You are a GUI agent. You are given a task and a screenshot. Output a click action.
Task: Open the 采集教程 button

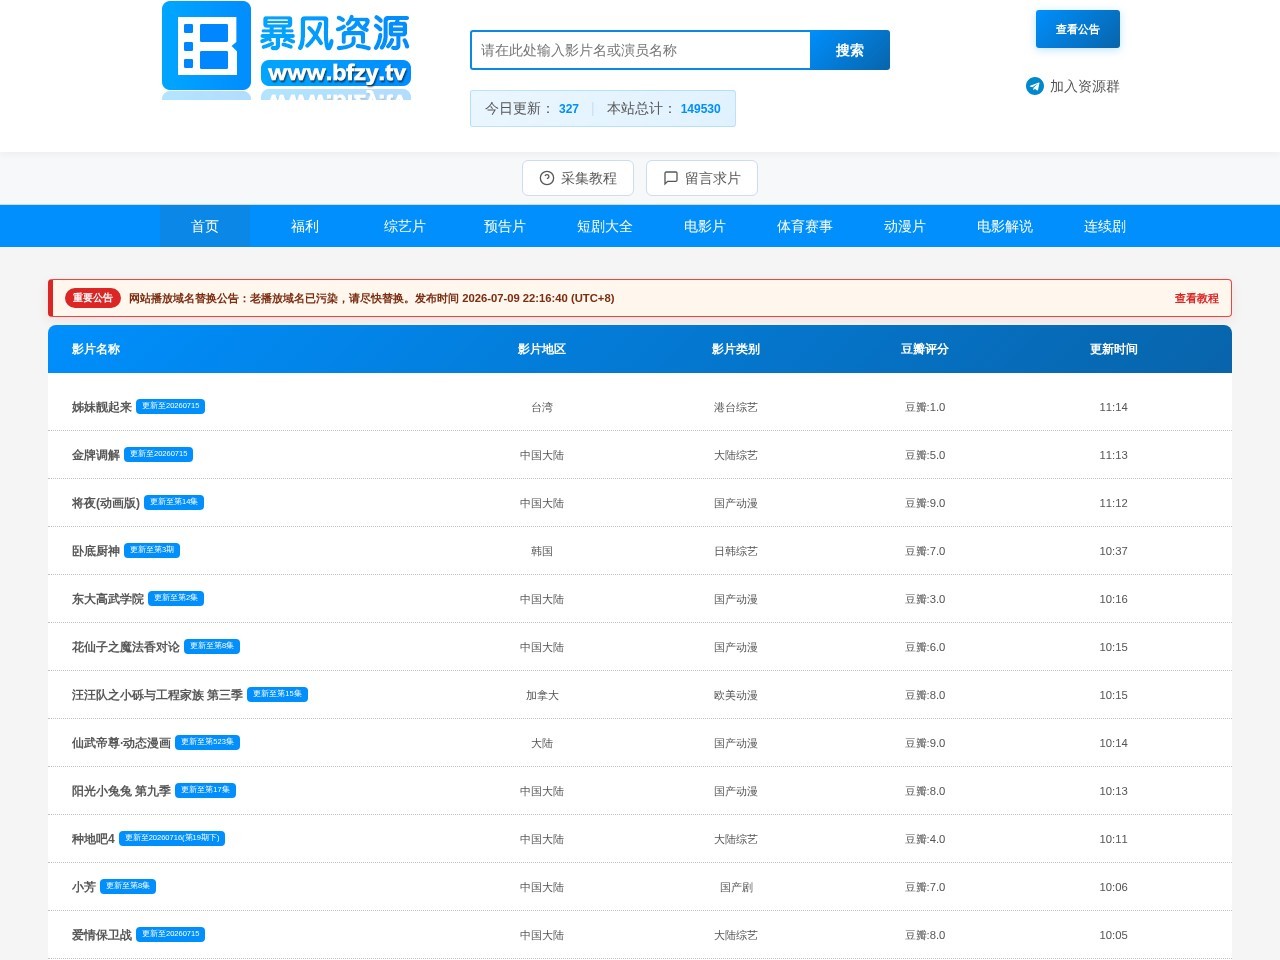(578, 178)
